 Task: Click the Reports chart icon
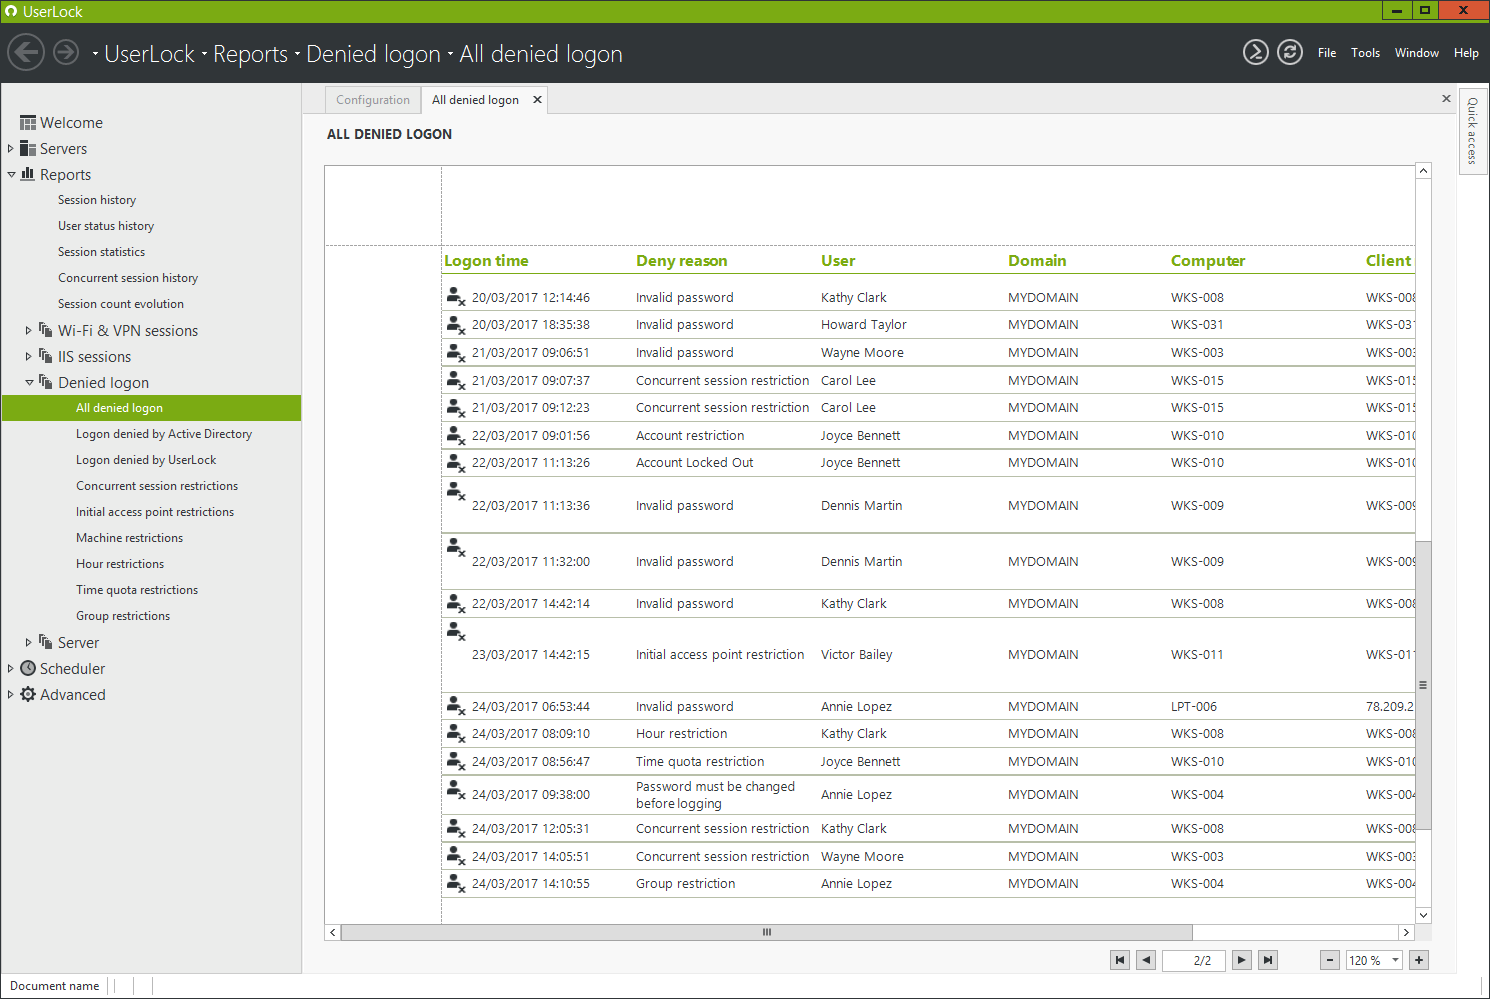pos(28,174)
